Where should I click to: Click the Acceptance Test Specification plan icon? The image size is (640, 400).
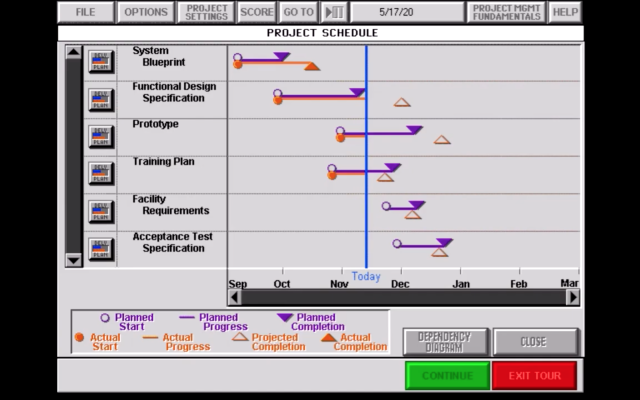pos(100,247)
